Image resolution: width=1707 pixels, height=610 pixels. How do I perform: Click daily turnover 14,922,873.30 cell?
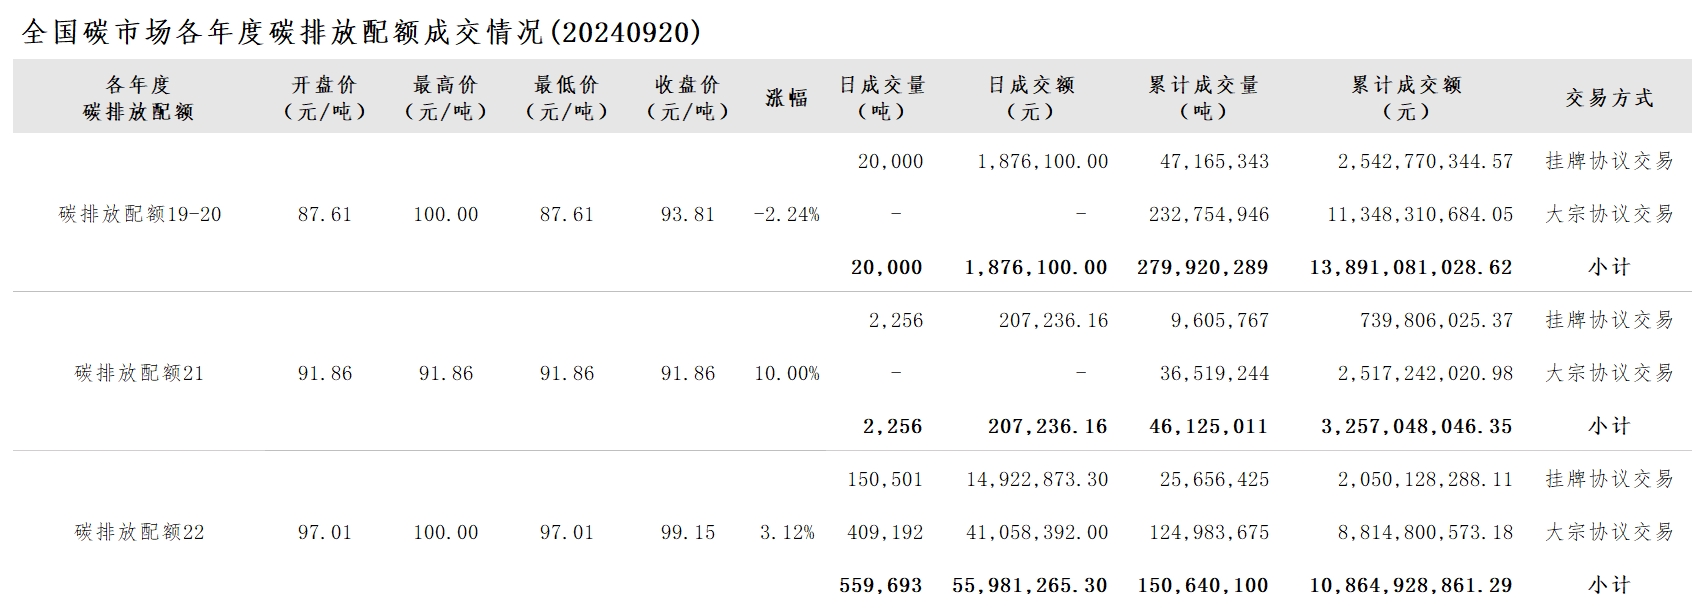tap(1037, 479)
